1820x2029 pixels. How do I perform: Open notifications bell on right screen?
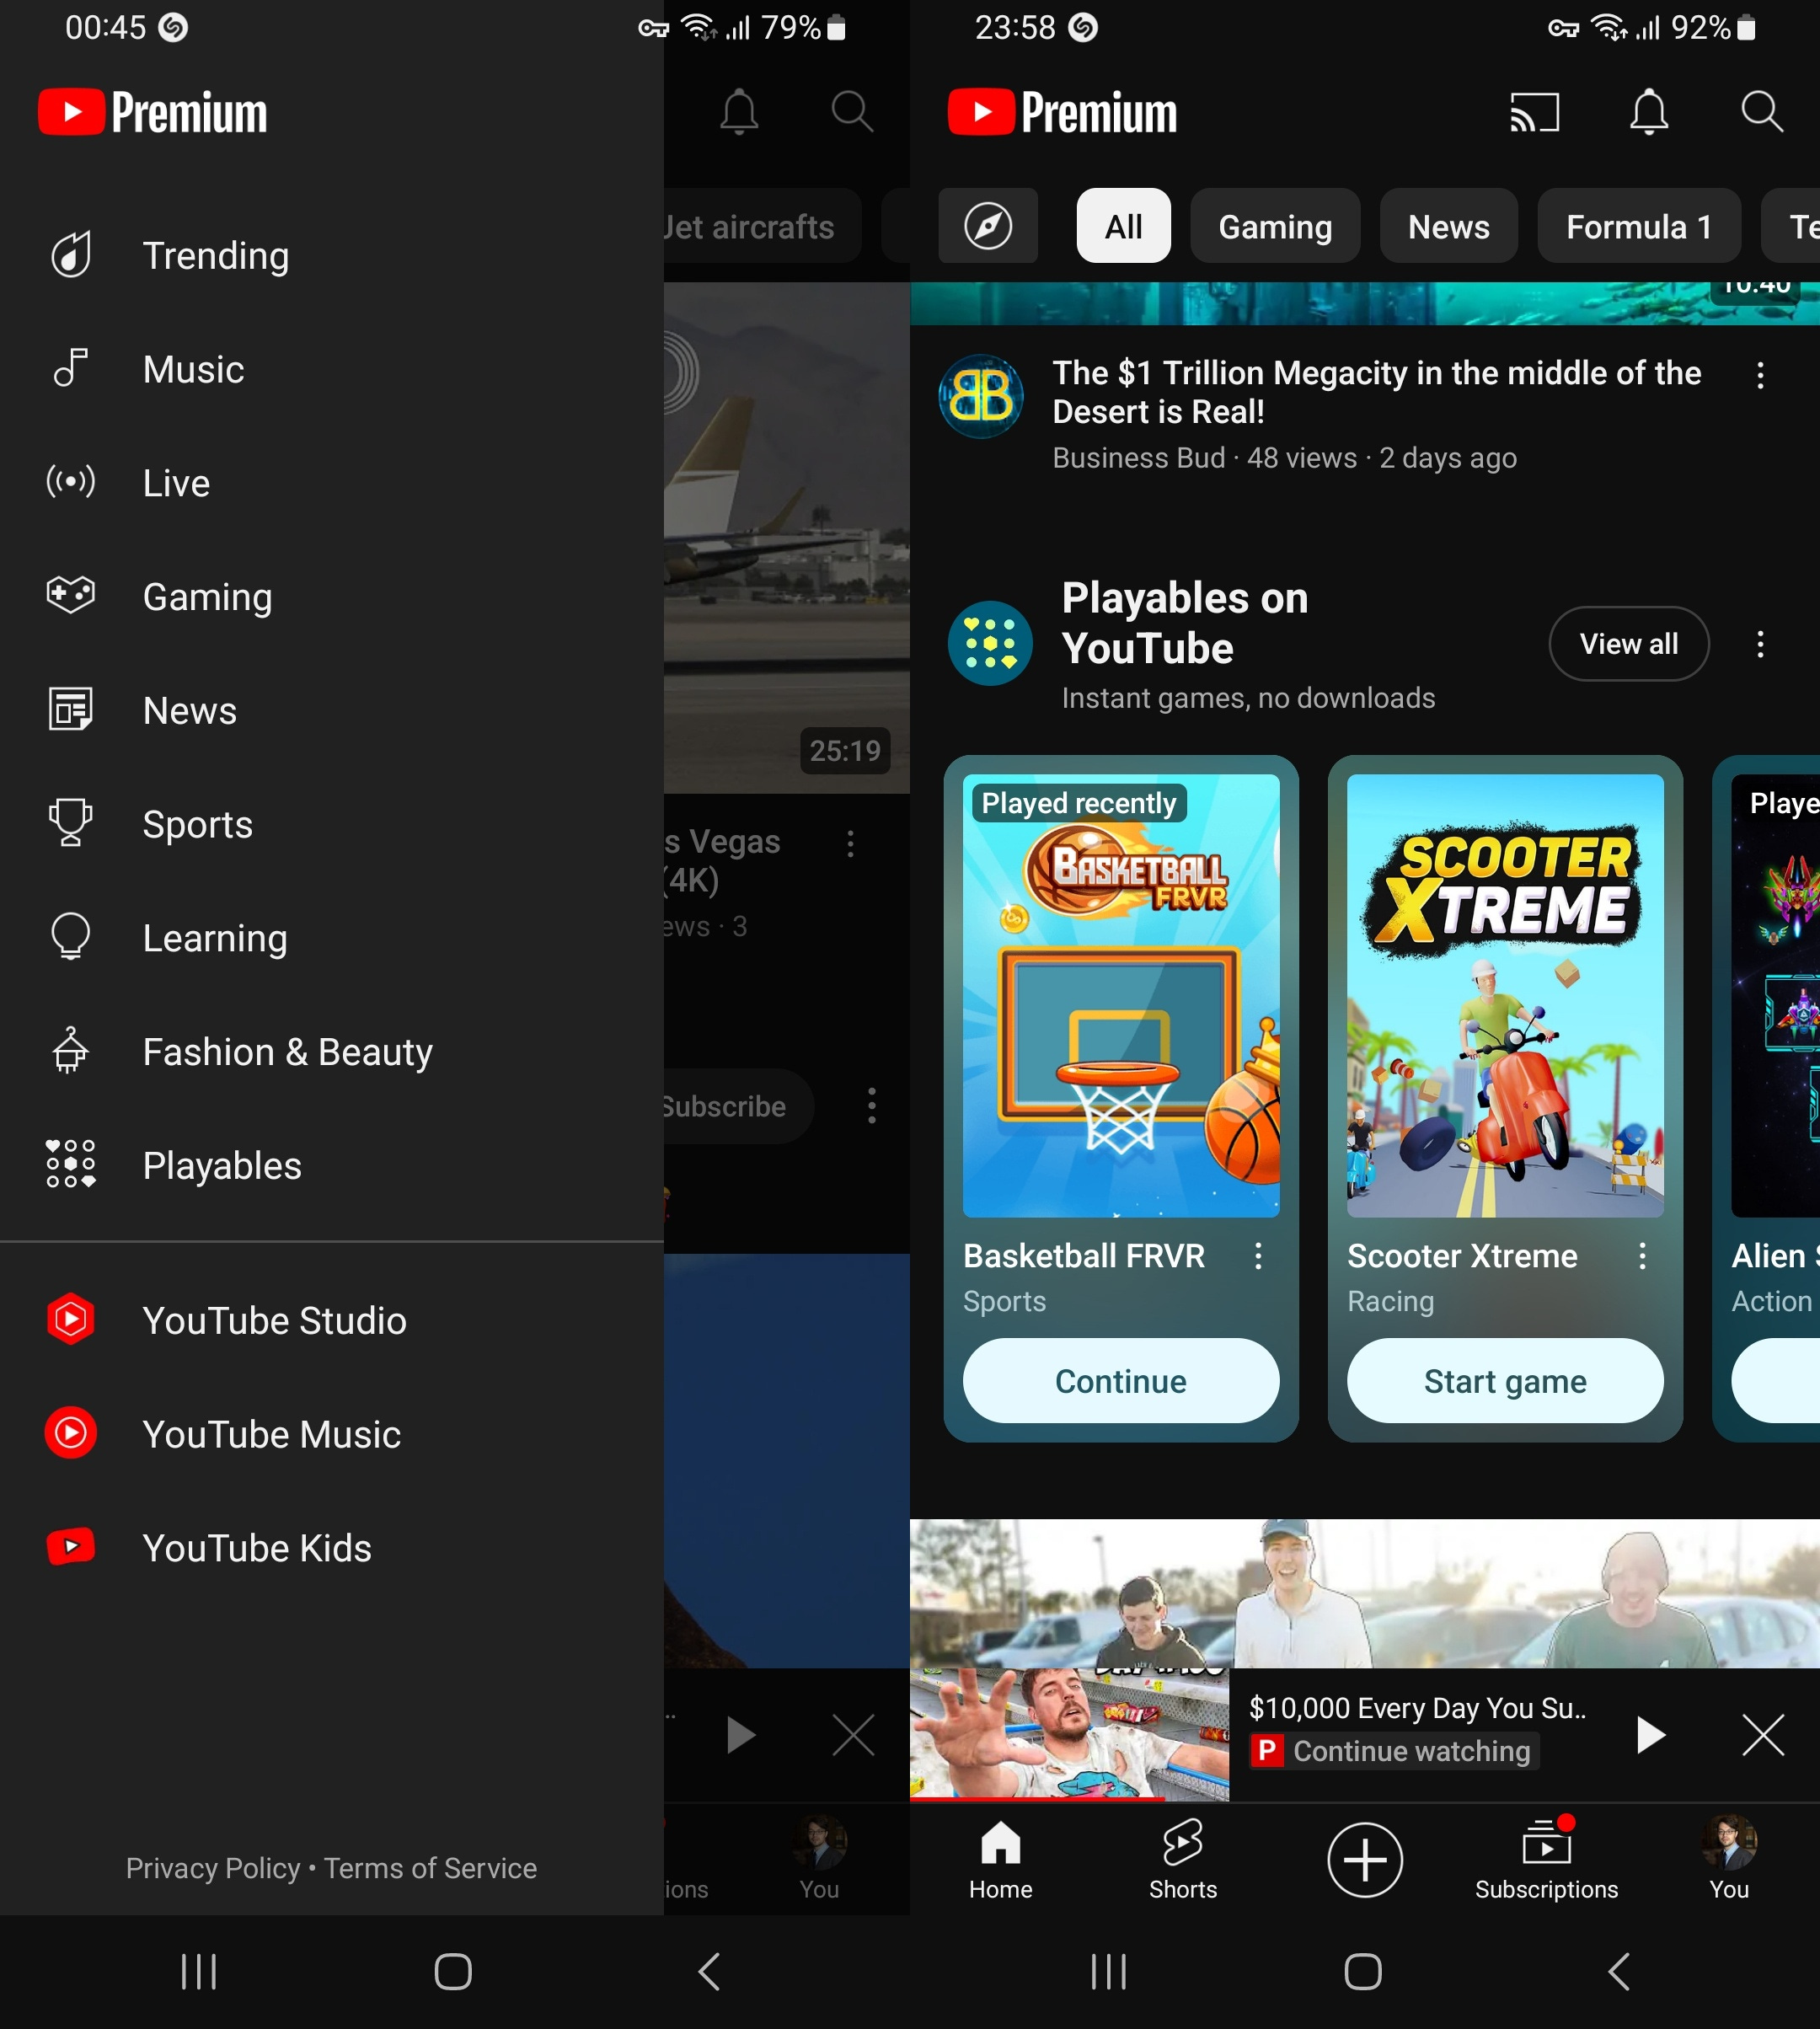(x=1649, y=112)
